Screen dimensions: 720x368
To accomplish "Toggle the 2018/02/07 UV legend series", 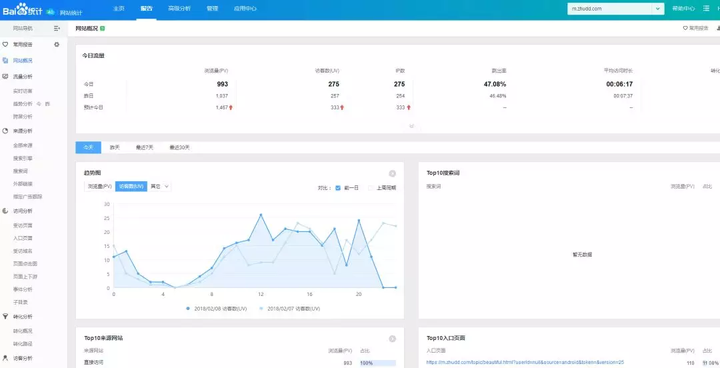I will click(290, 309).
